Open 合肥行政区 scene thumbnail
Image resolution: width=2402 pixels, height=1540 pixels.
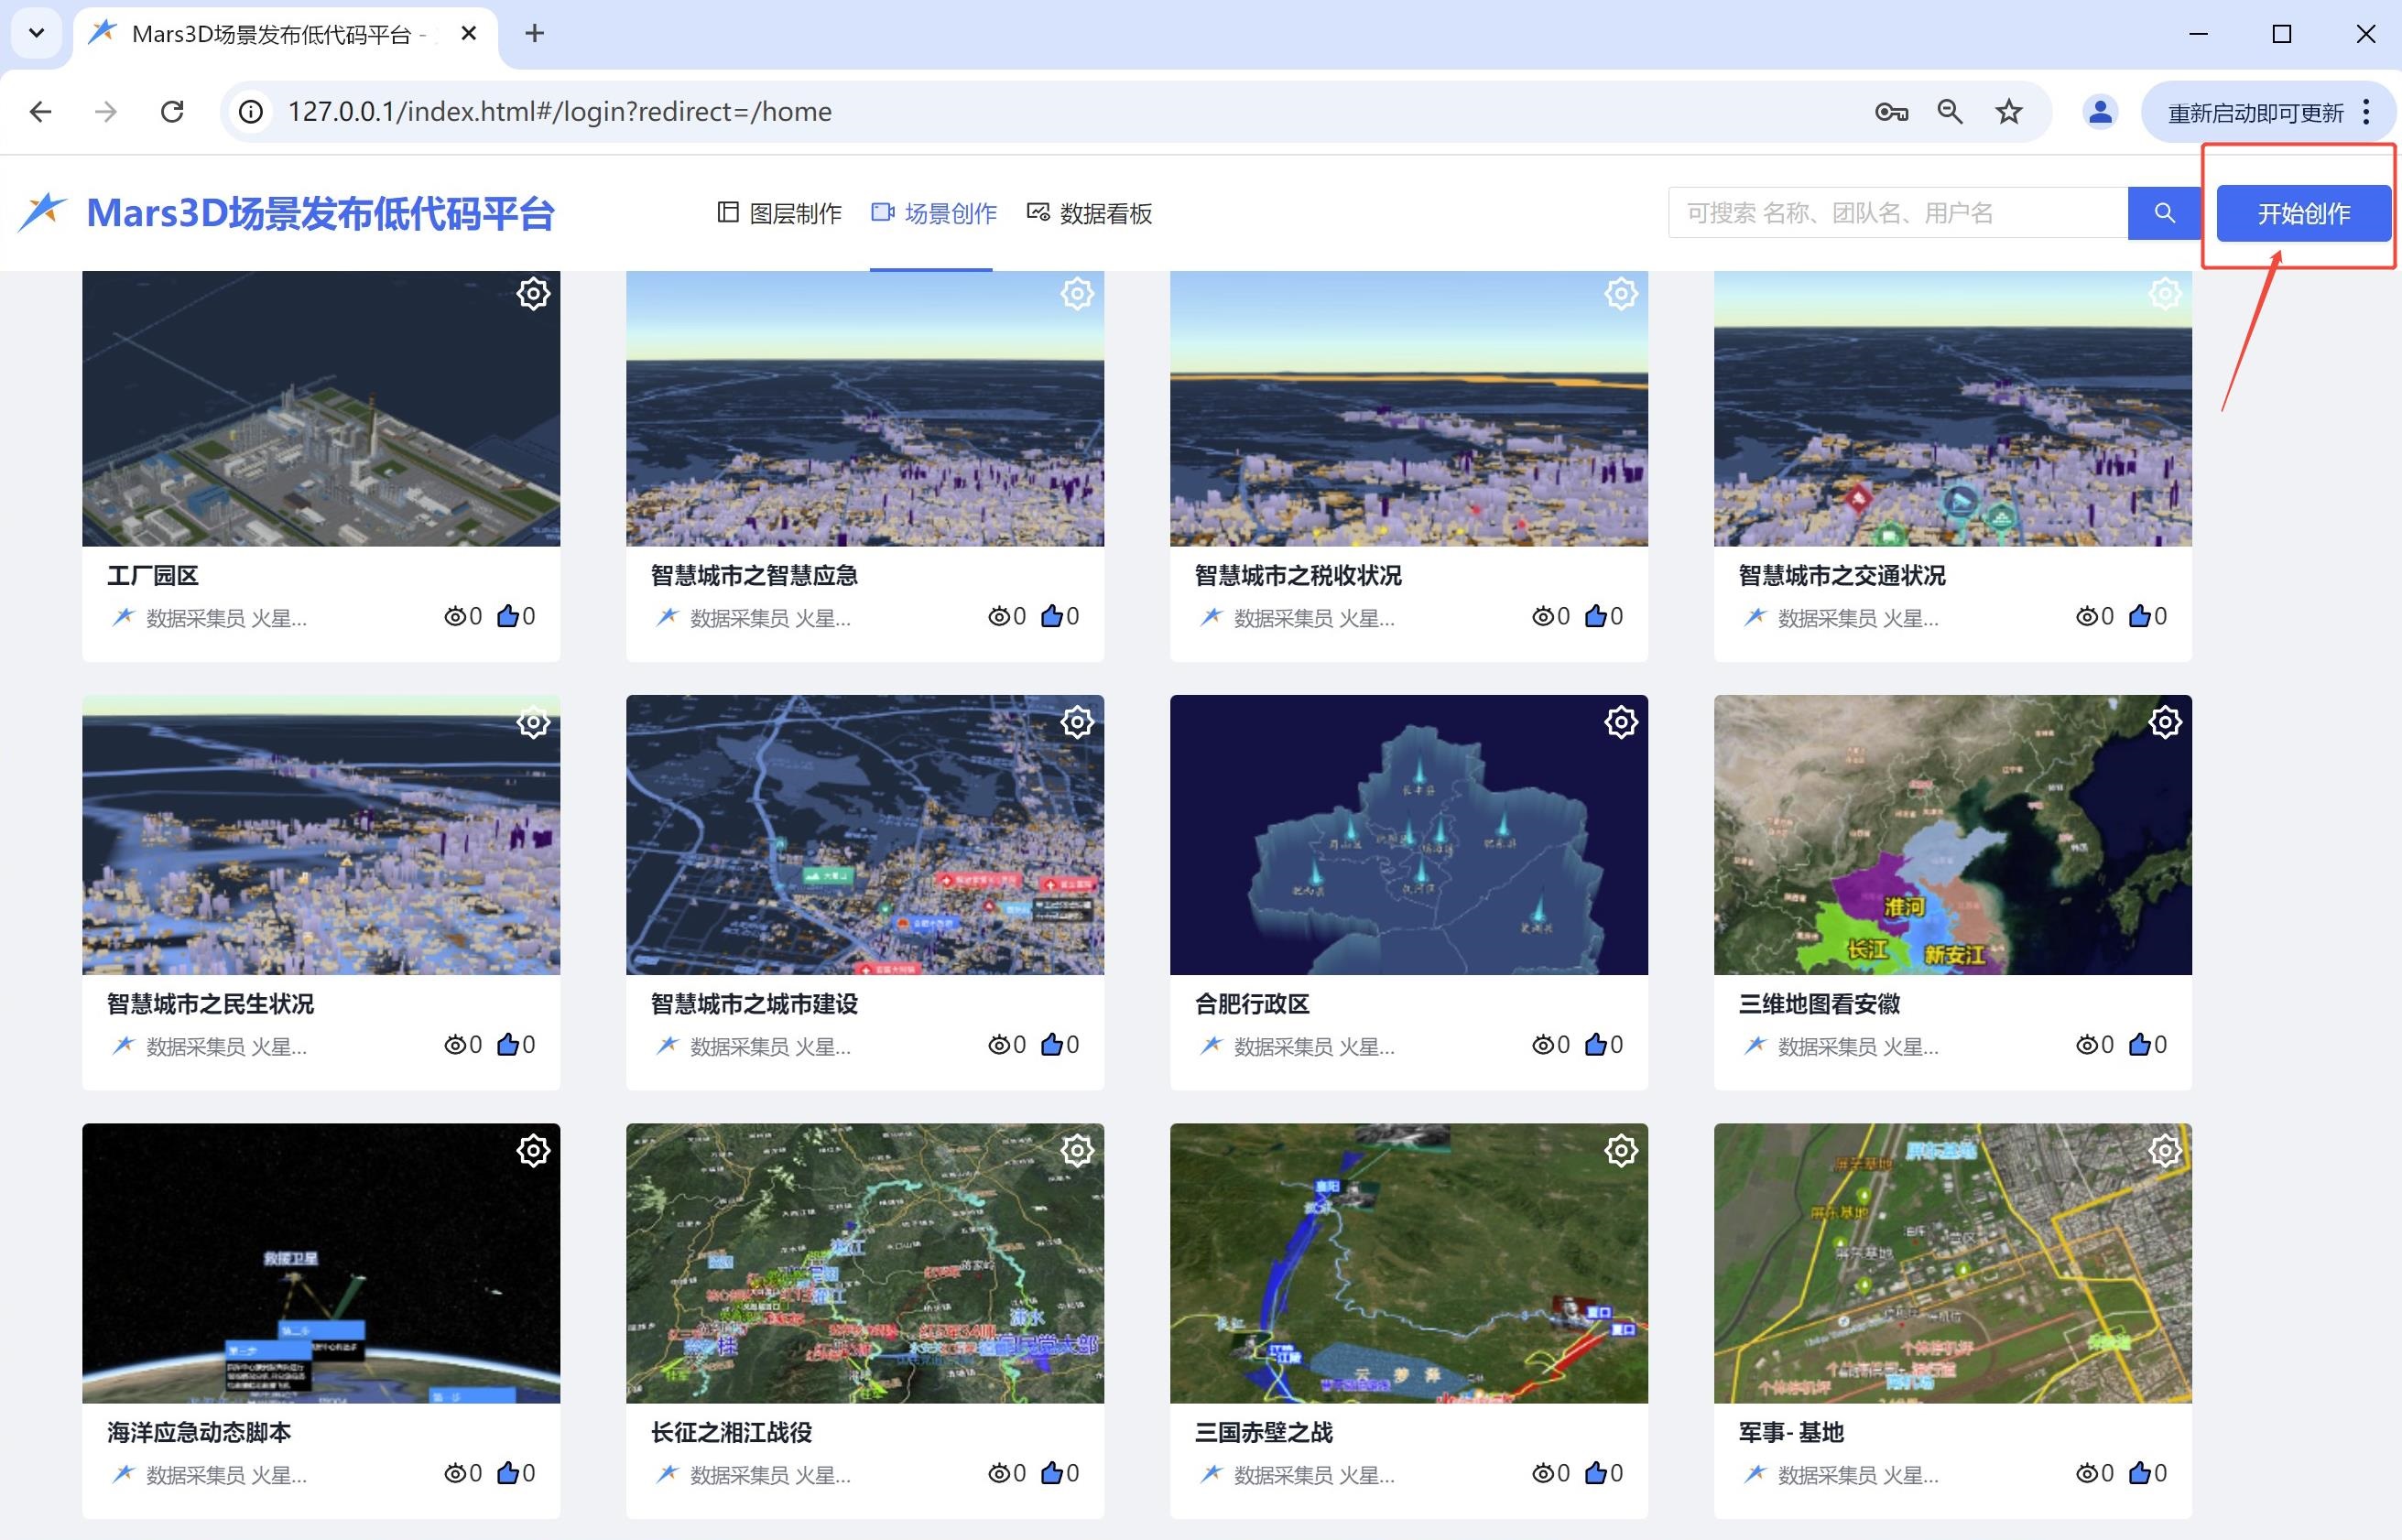(1409, 835)
